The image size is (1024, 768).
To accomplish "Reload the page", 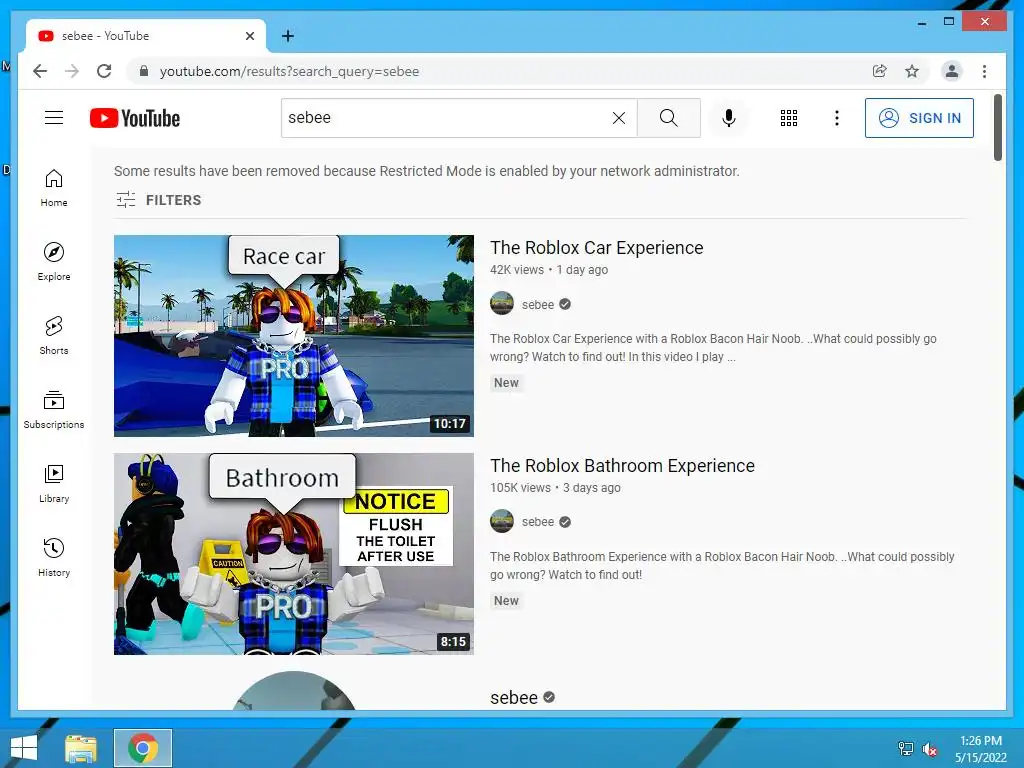I will pos(104,71).
